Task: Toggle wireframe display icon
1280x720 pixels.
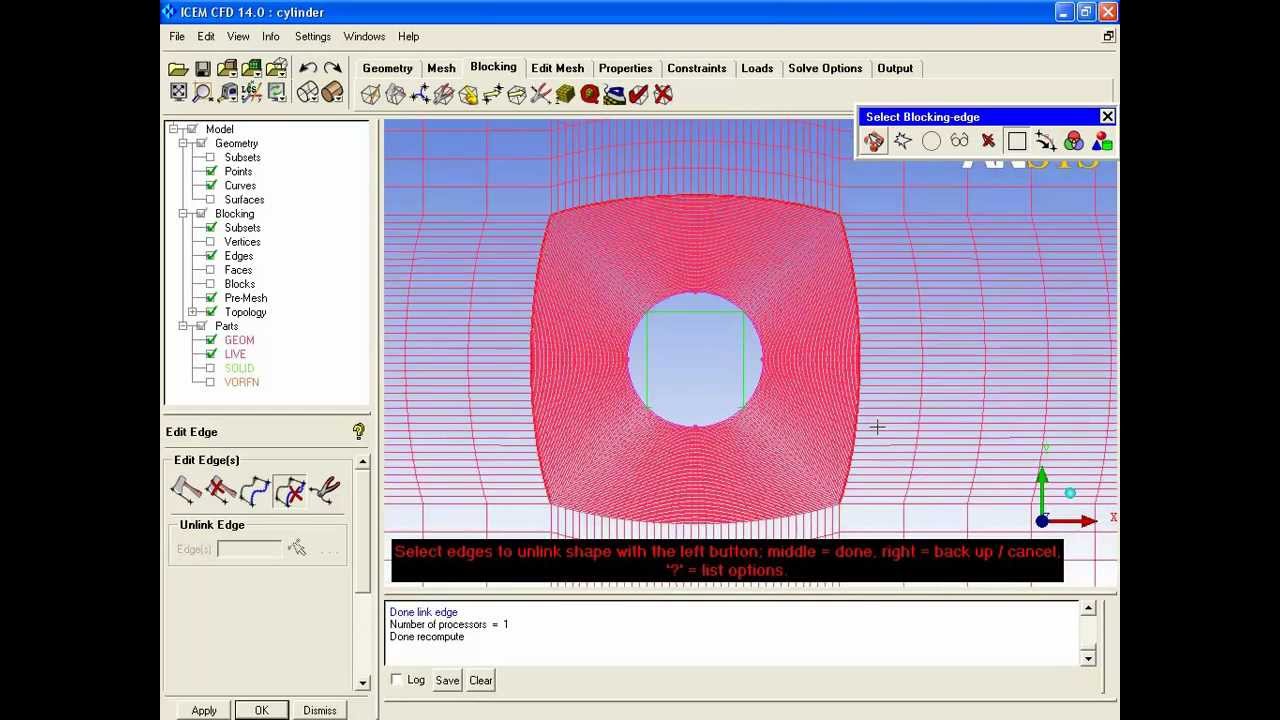Action: 308,93
